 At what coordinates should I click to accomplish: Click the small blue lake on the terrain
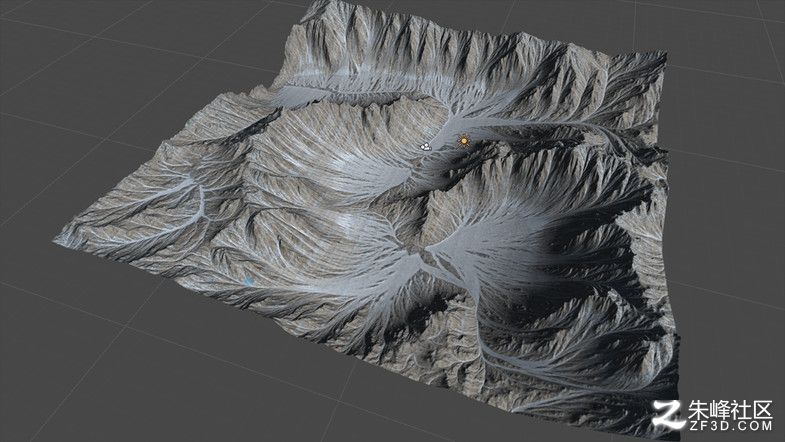pyautogui.click(x=248, y=282)
